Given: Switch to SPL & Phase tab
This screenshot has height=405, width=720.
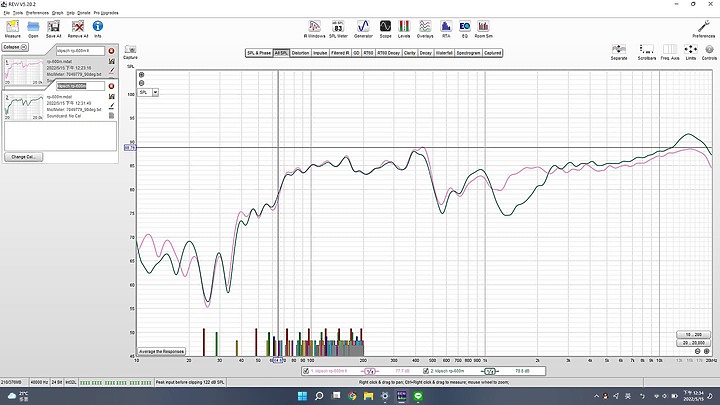Looking at the screenshot, I should click(259, 53).
